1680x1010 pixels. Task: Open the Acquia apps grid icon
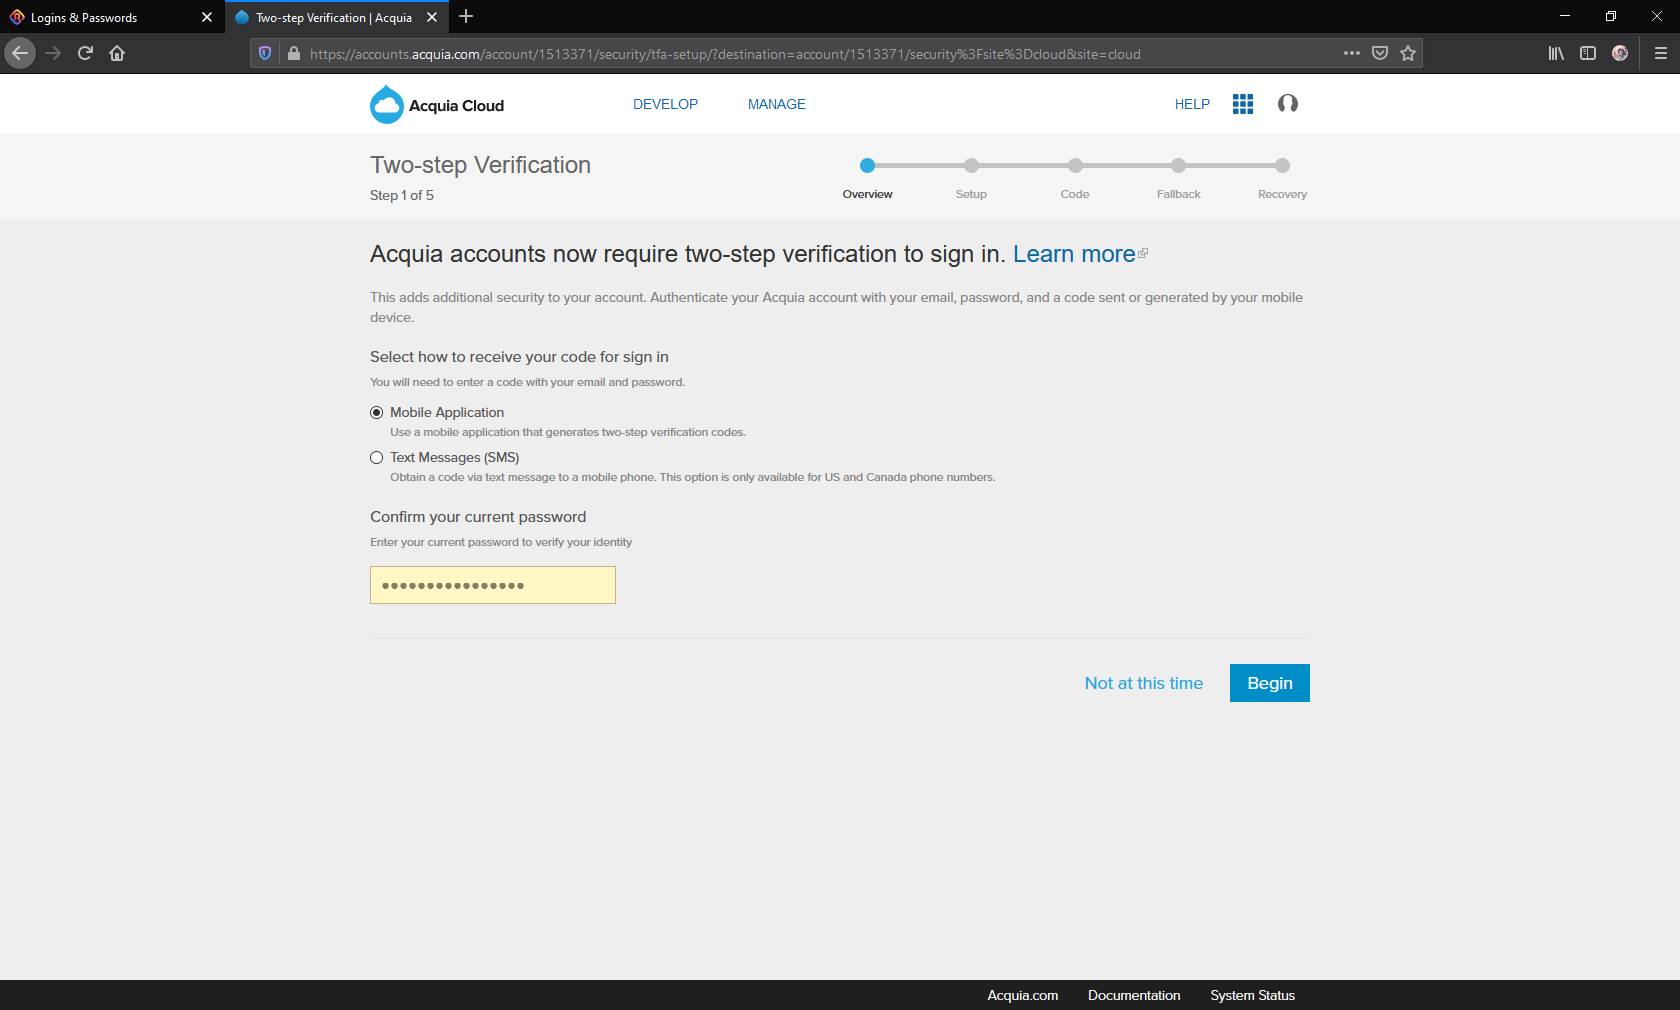click(1243, 104)
